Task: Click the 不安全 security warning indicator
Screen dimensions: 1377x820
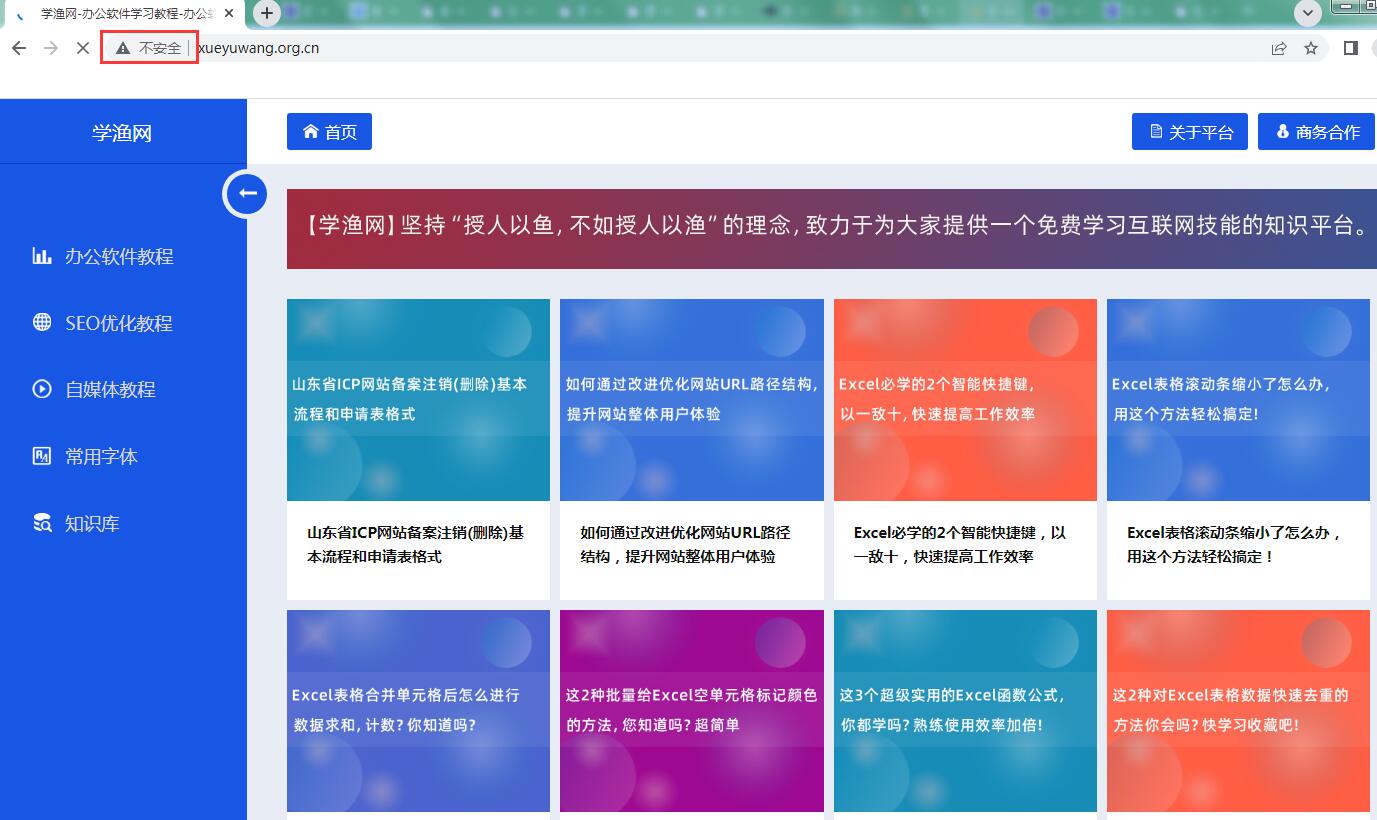Action: [149, 48]
